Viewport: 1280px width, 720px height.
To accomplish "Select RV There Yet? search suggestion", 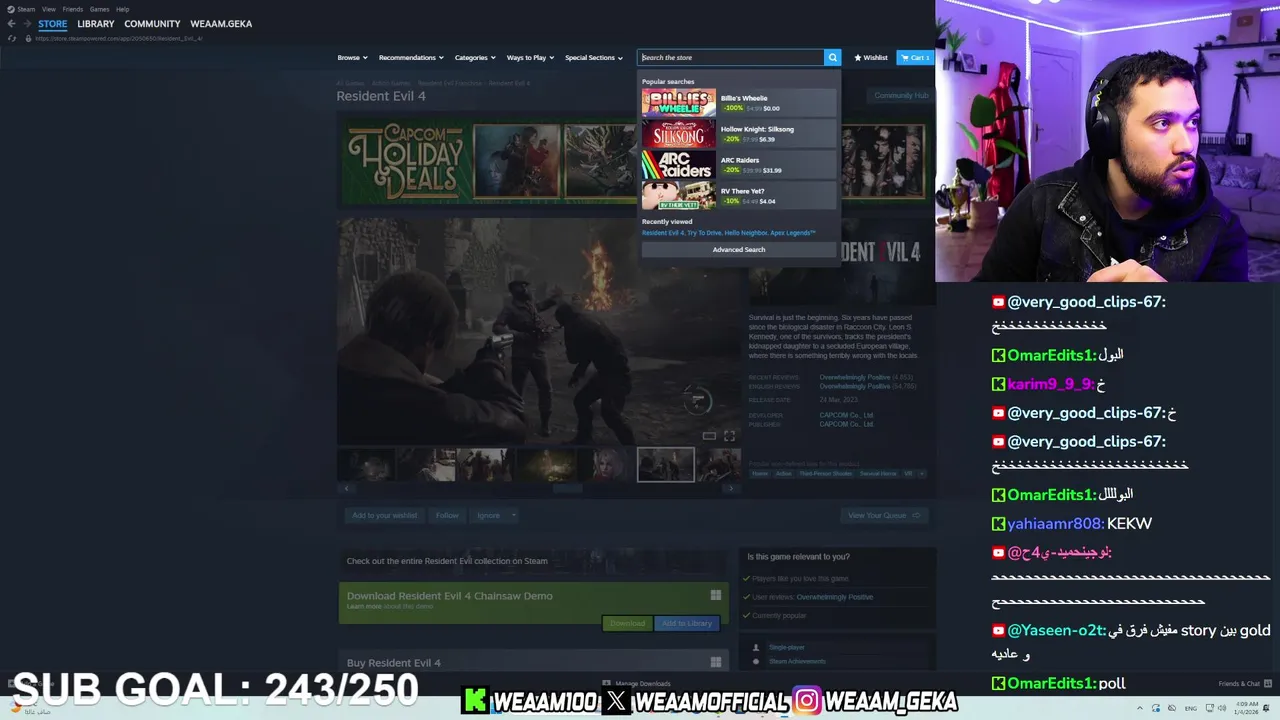I will pyautogui.click(x=738, y=195).
